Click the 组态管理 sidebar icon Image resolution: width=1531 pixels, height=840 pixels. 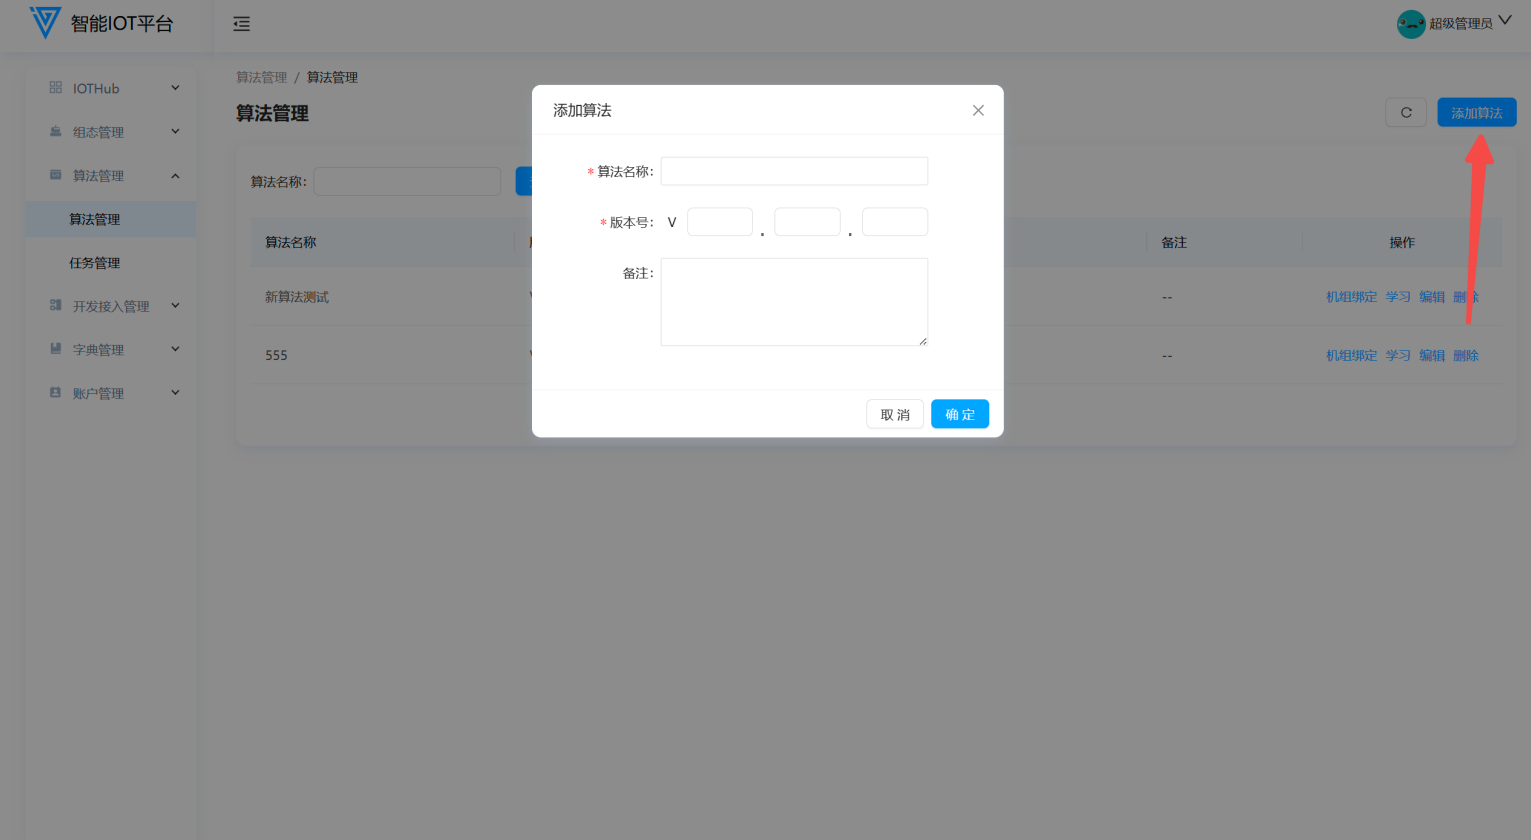55,132
